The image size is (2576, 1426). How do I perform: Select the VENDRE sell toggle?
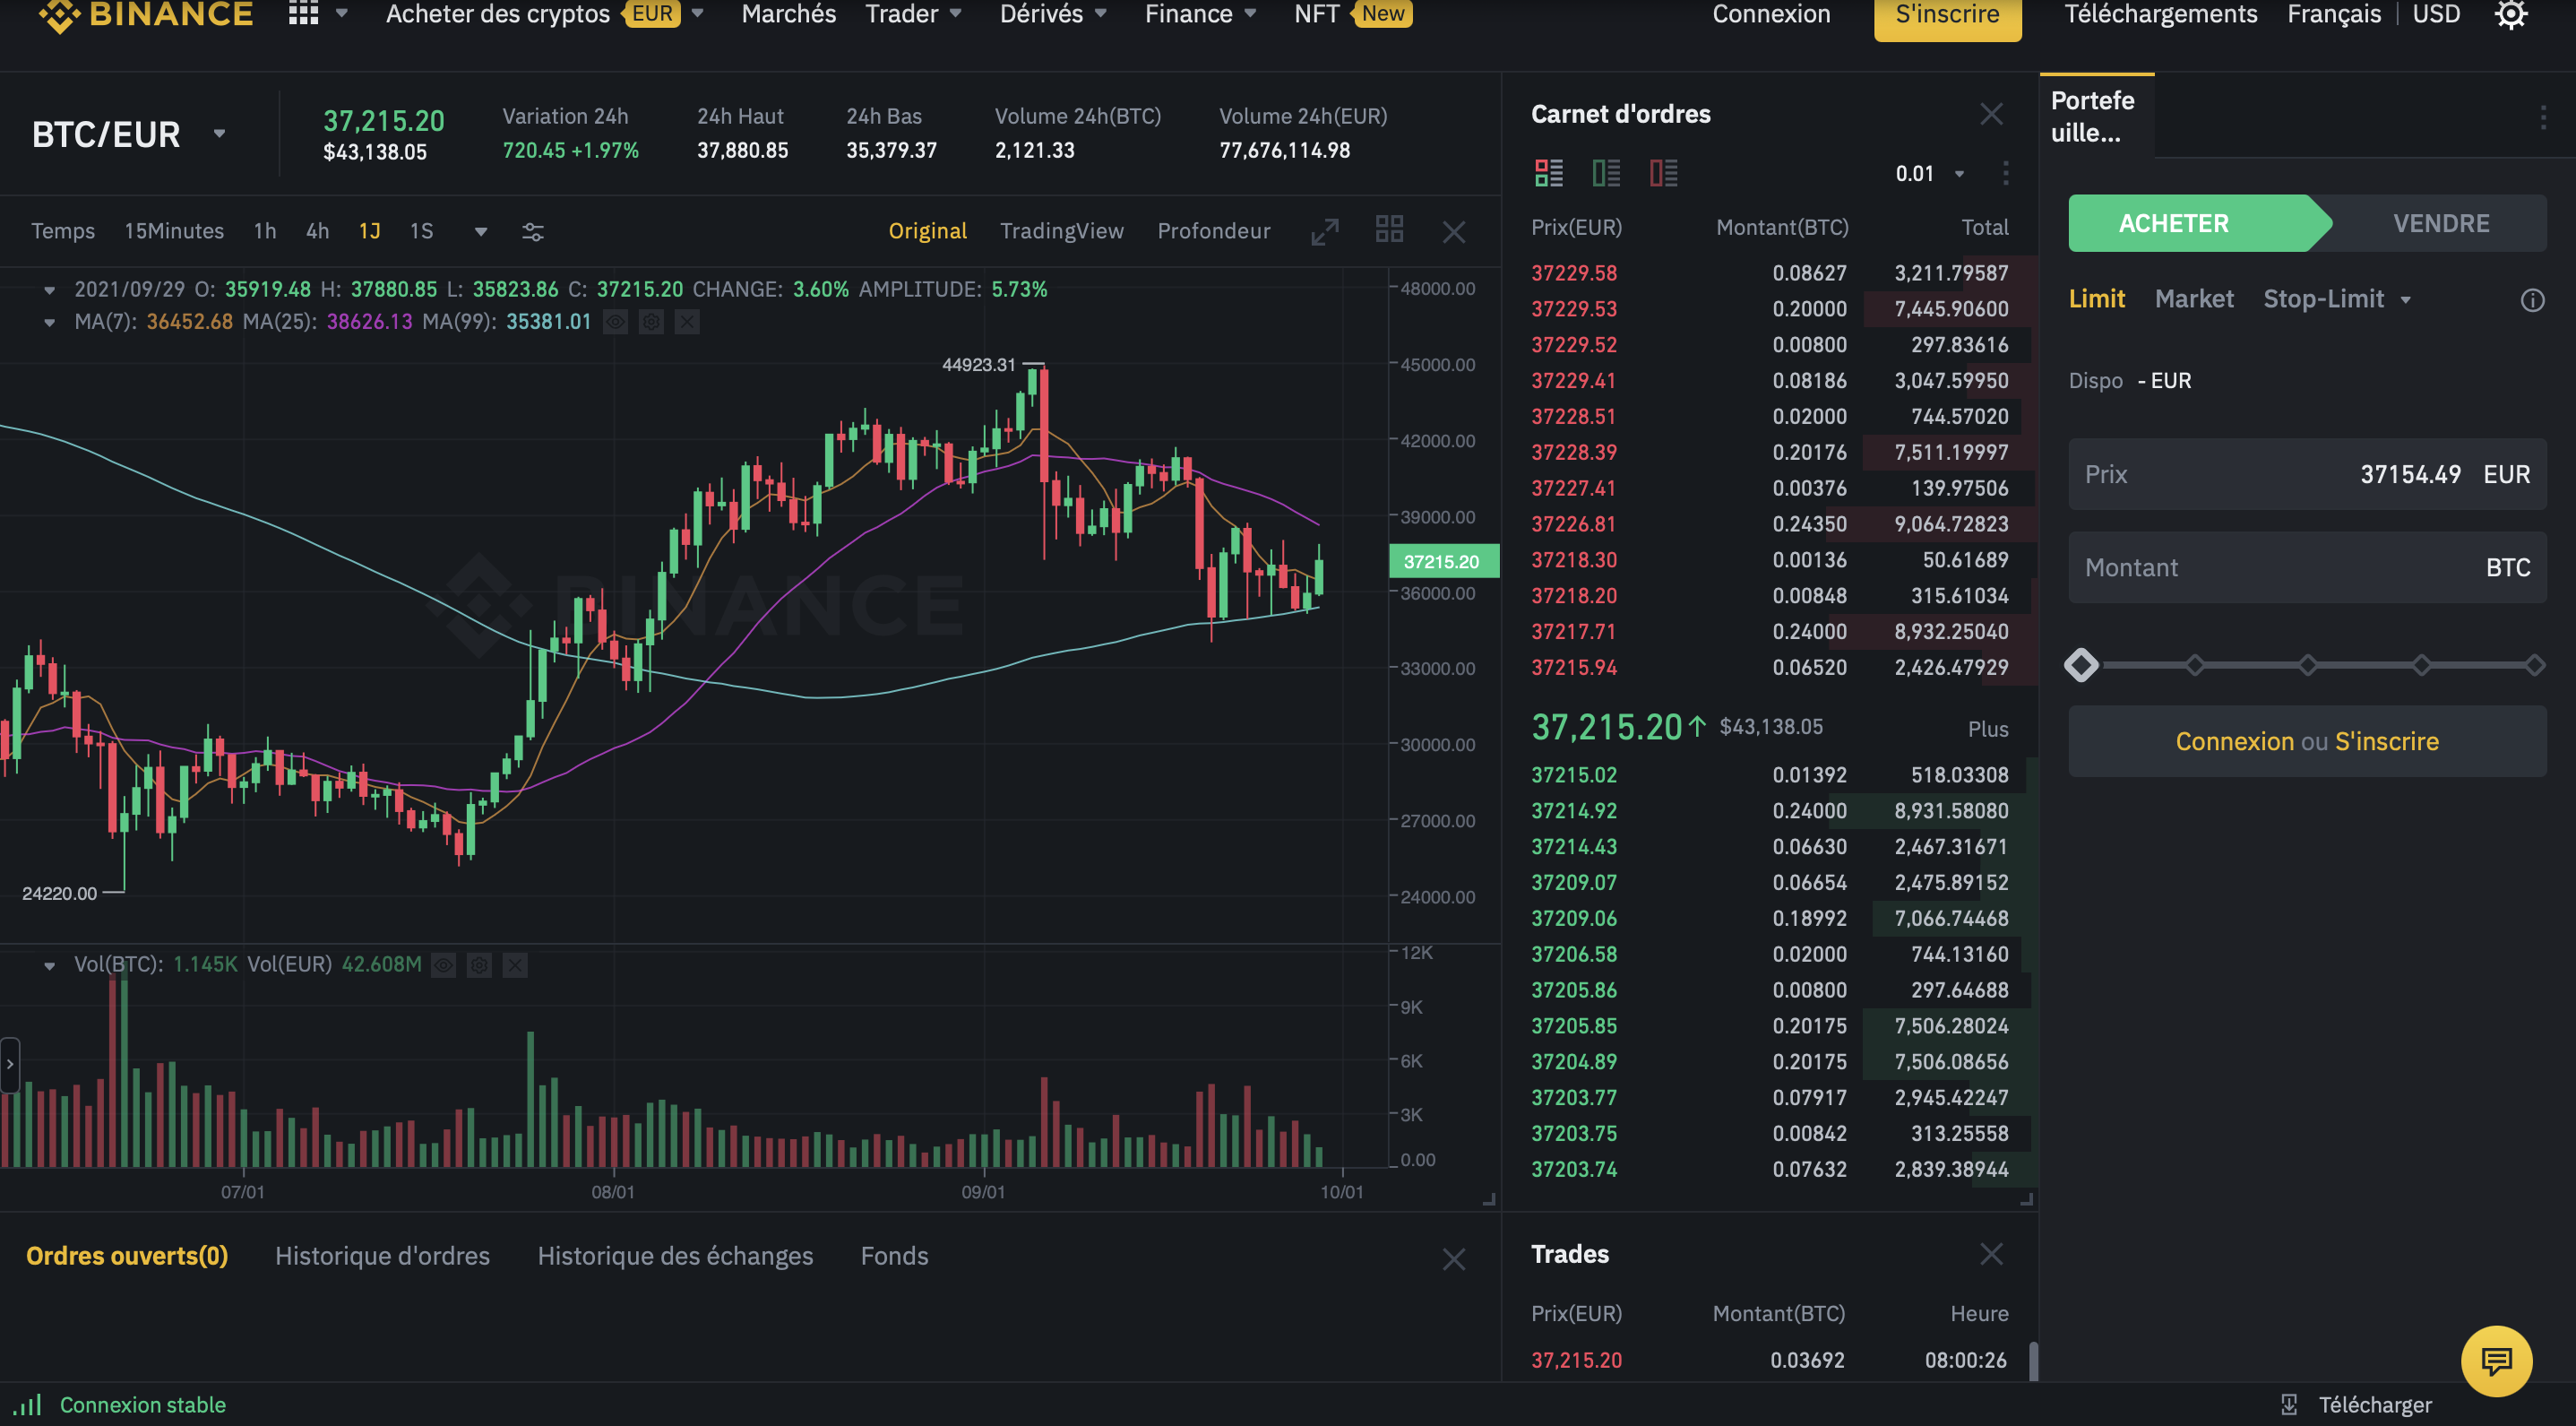click(x=2441, y=223)
